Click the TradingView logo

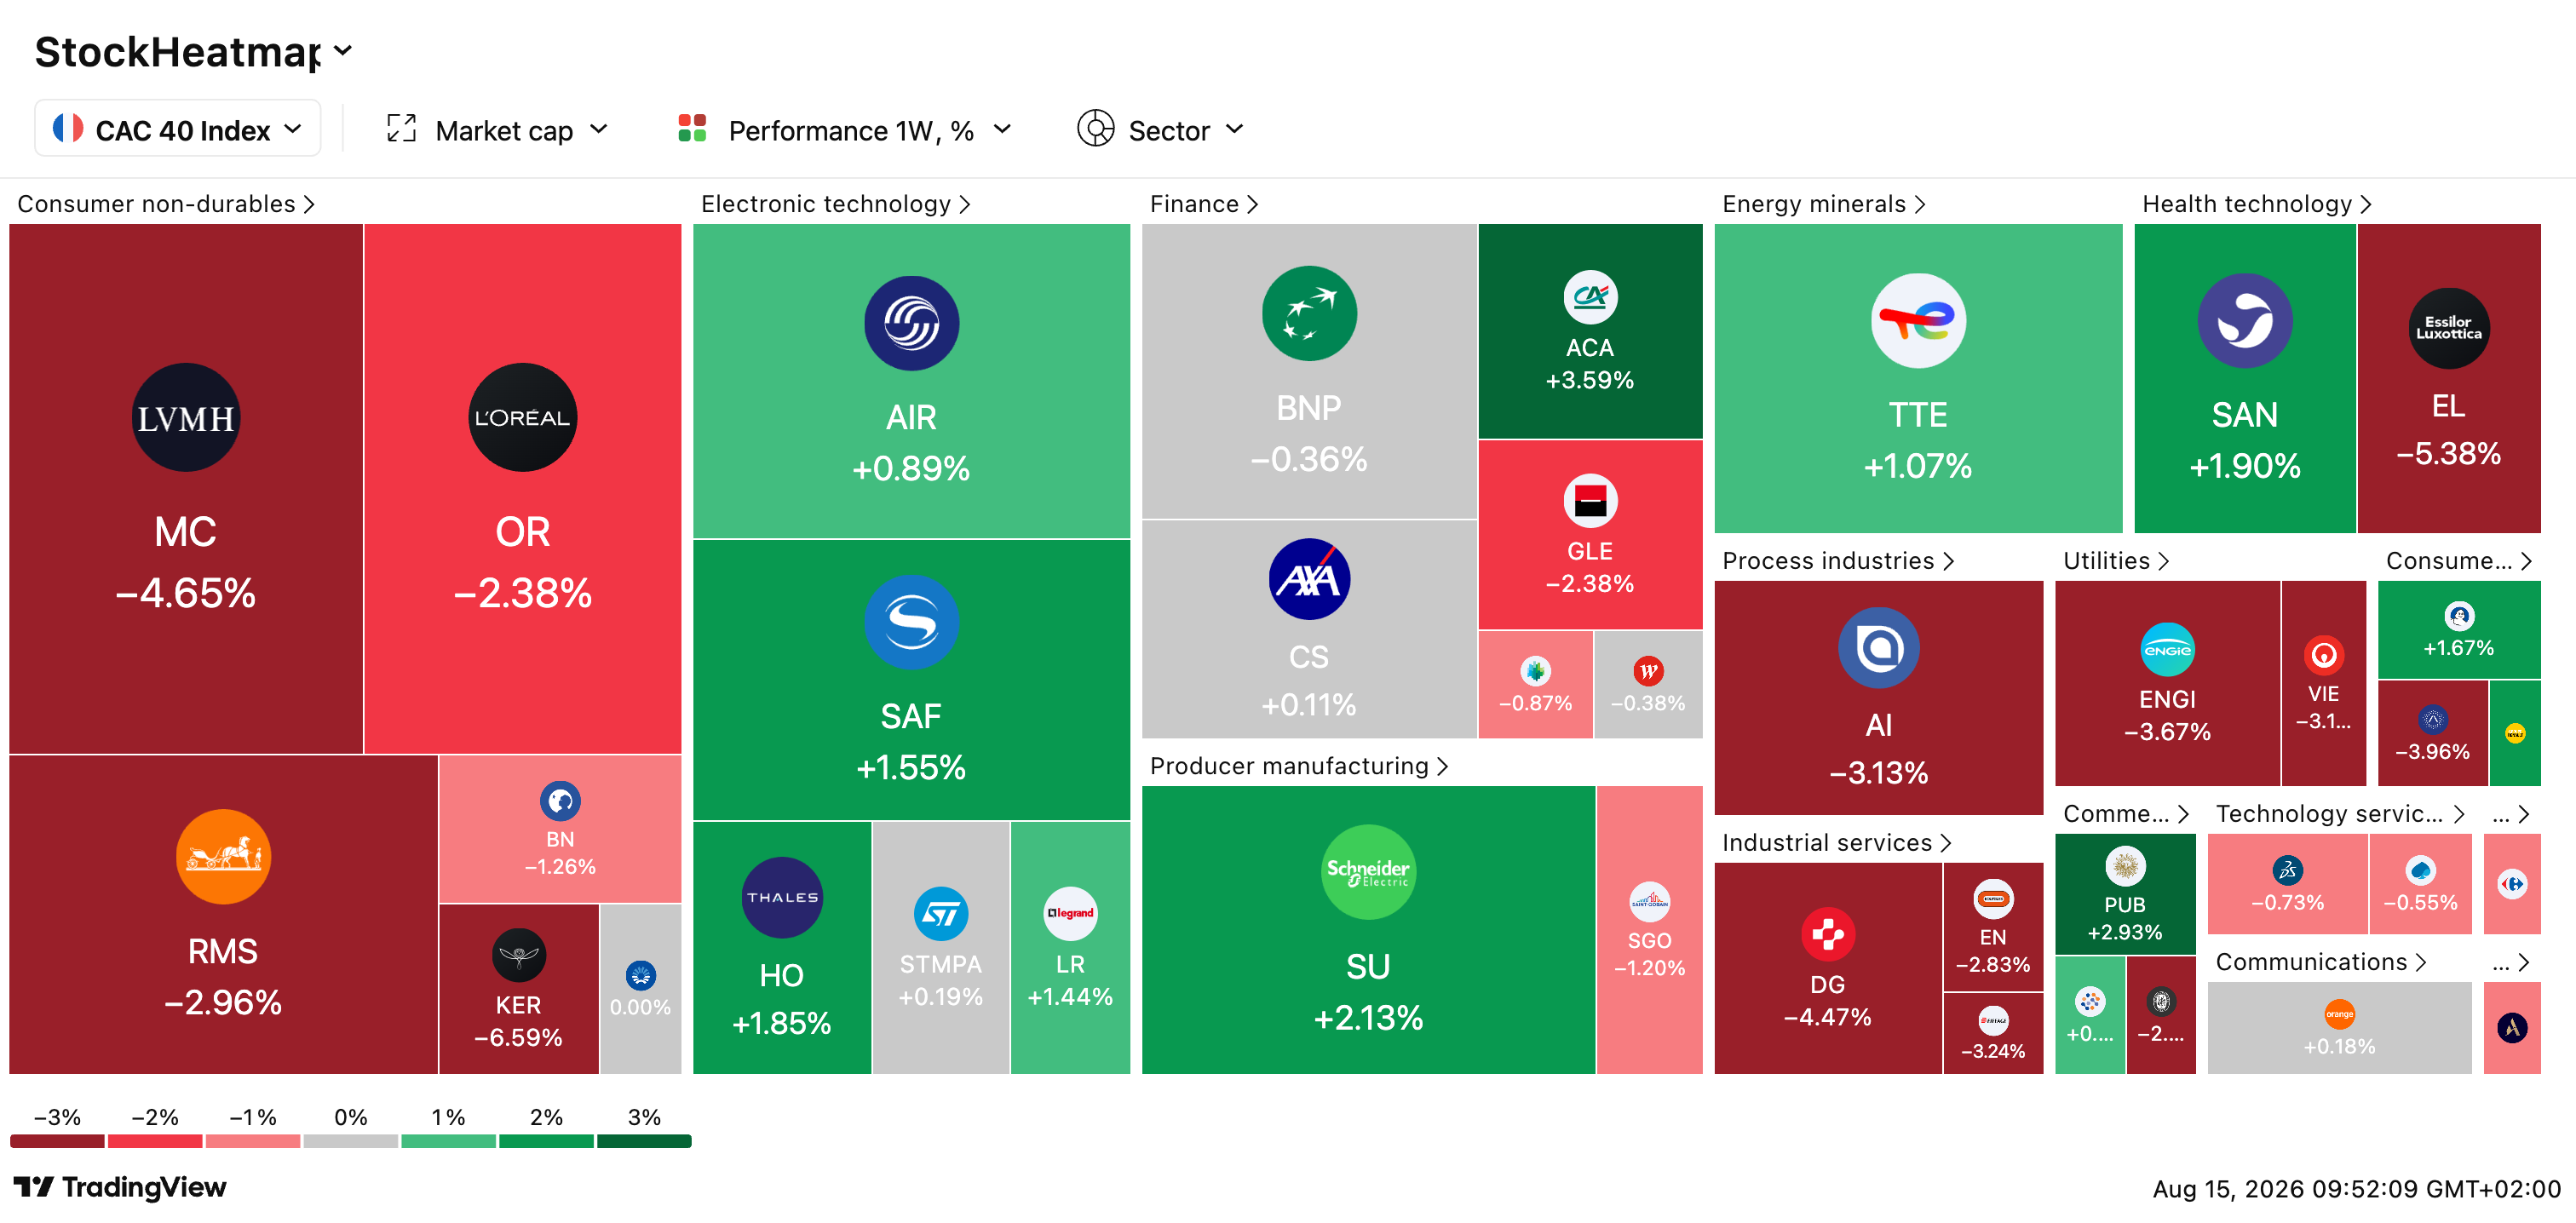coord(119,1188)
